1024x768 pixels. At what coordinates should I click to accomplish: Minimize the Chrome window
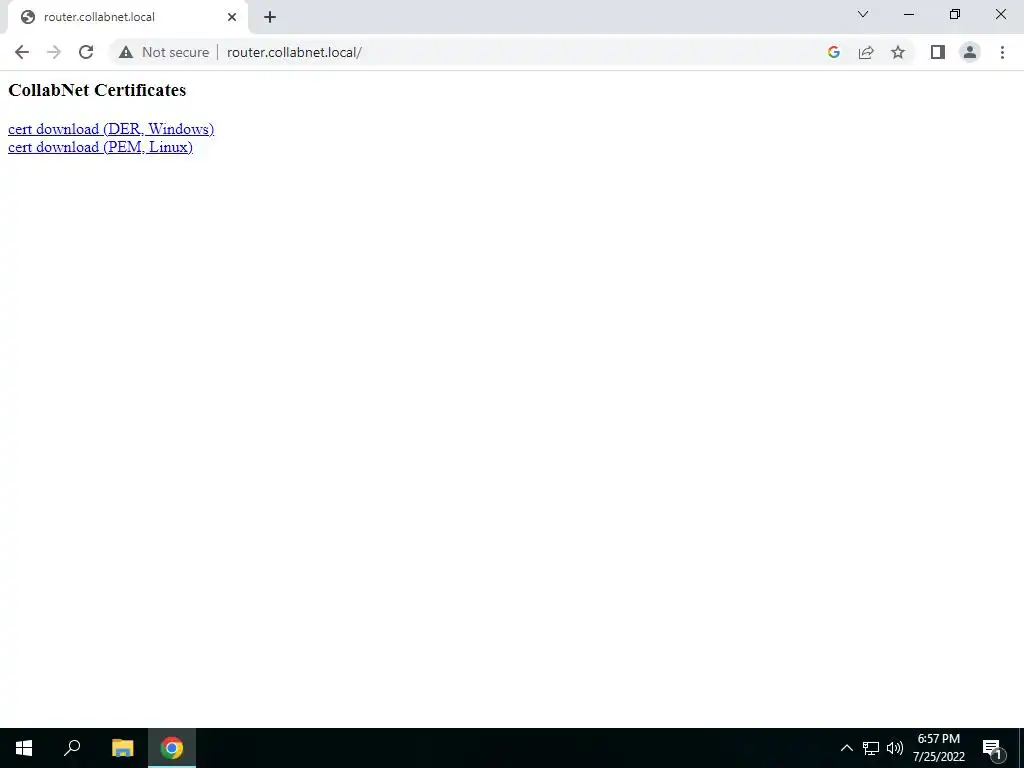(908, 14)
